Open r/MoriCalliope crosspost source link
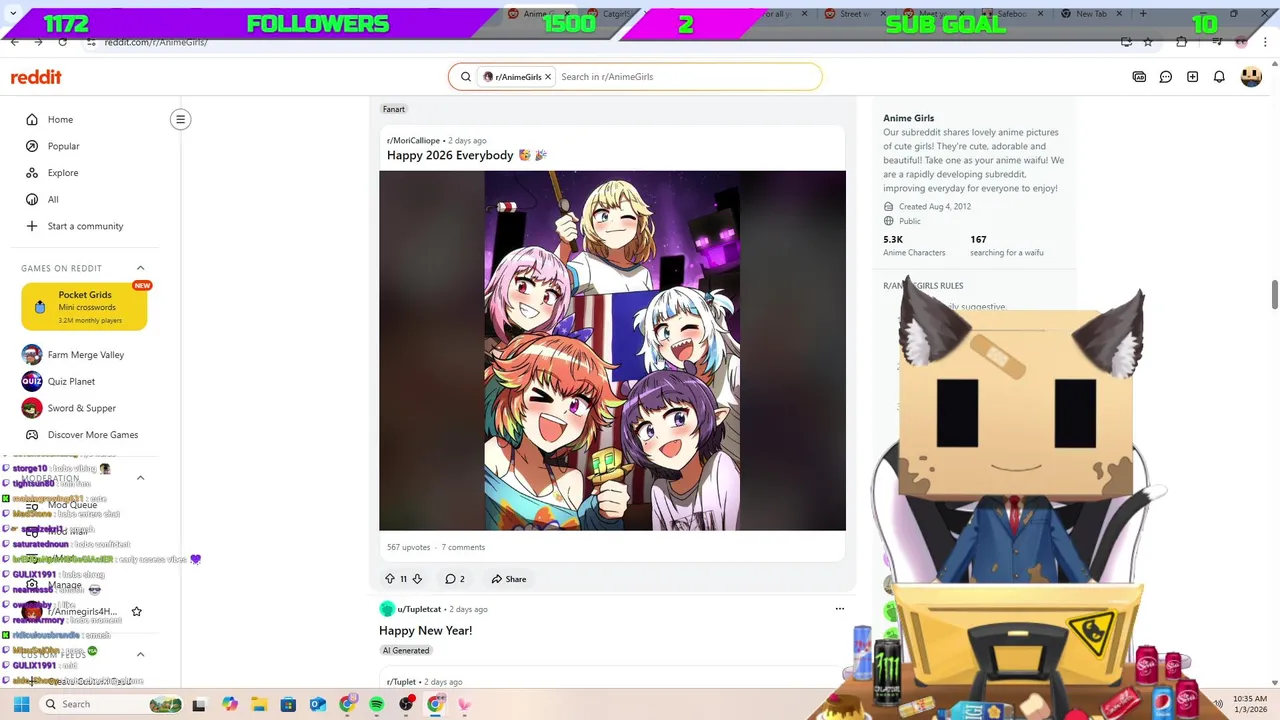 [413, 141]
